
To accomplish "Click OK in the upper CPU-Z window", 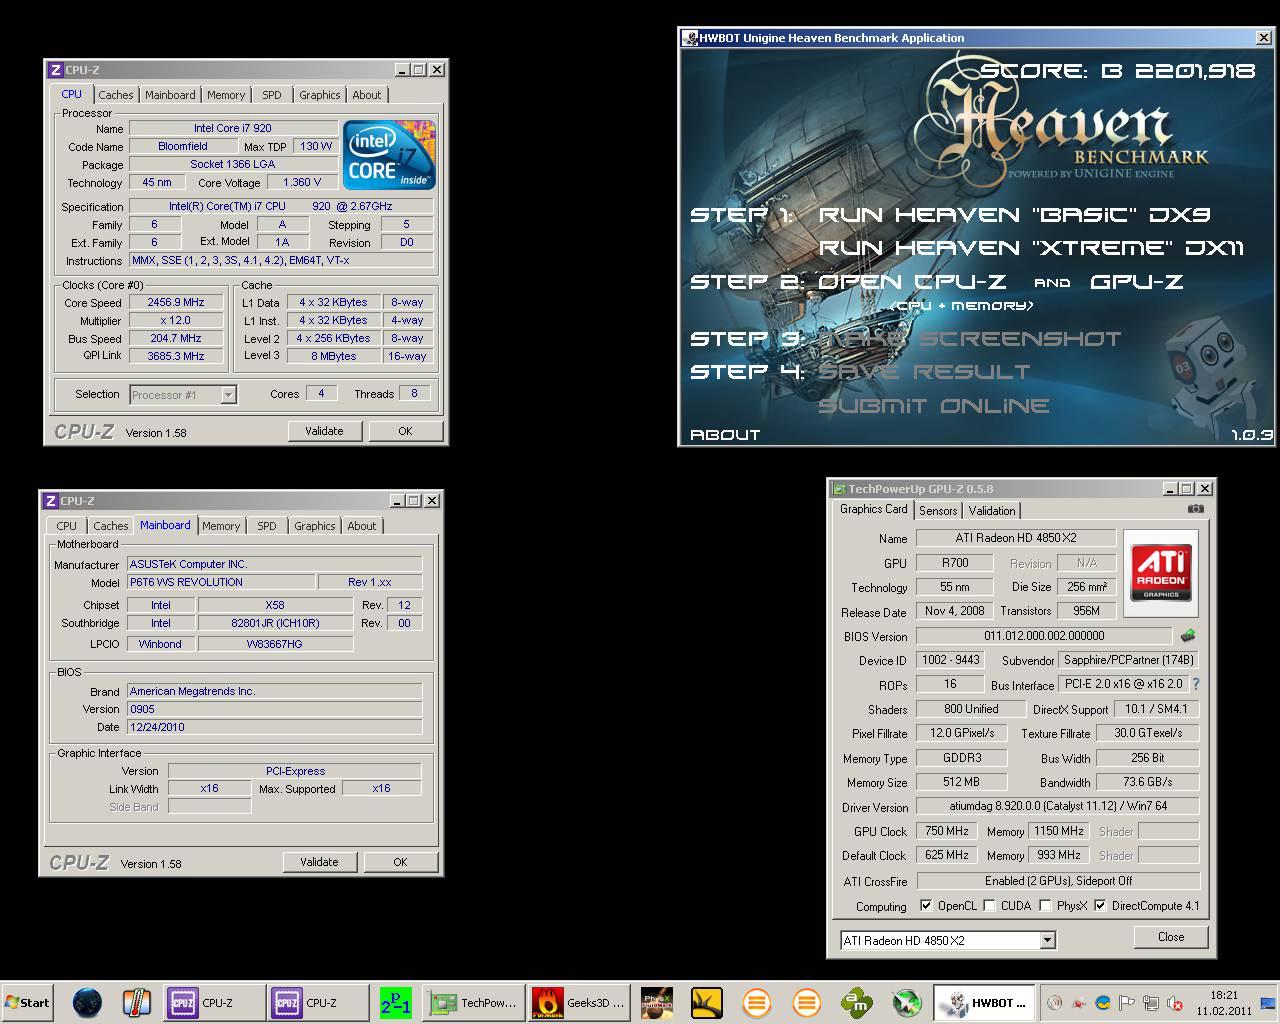I will [405, 431].
